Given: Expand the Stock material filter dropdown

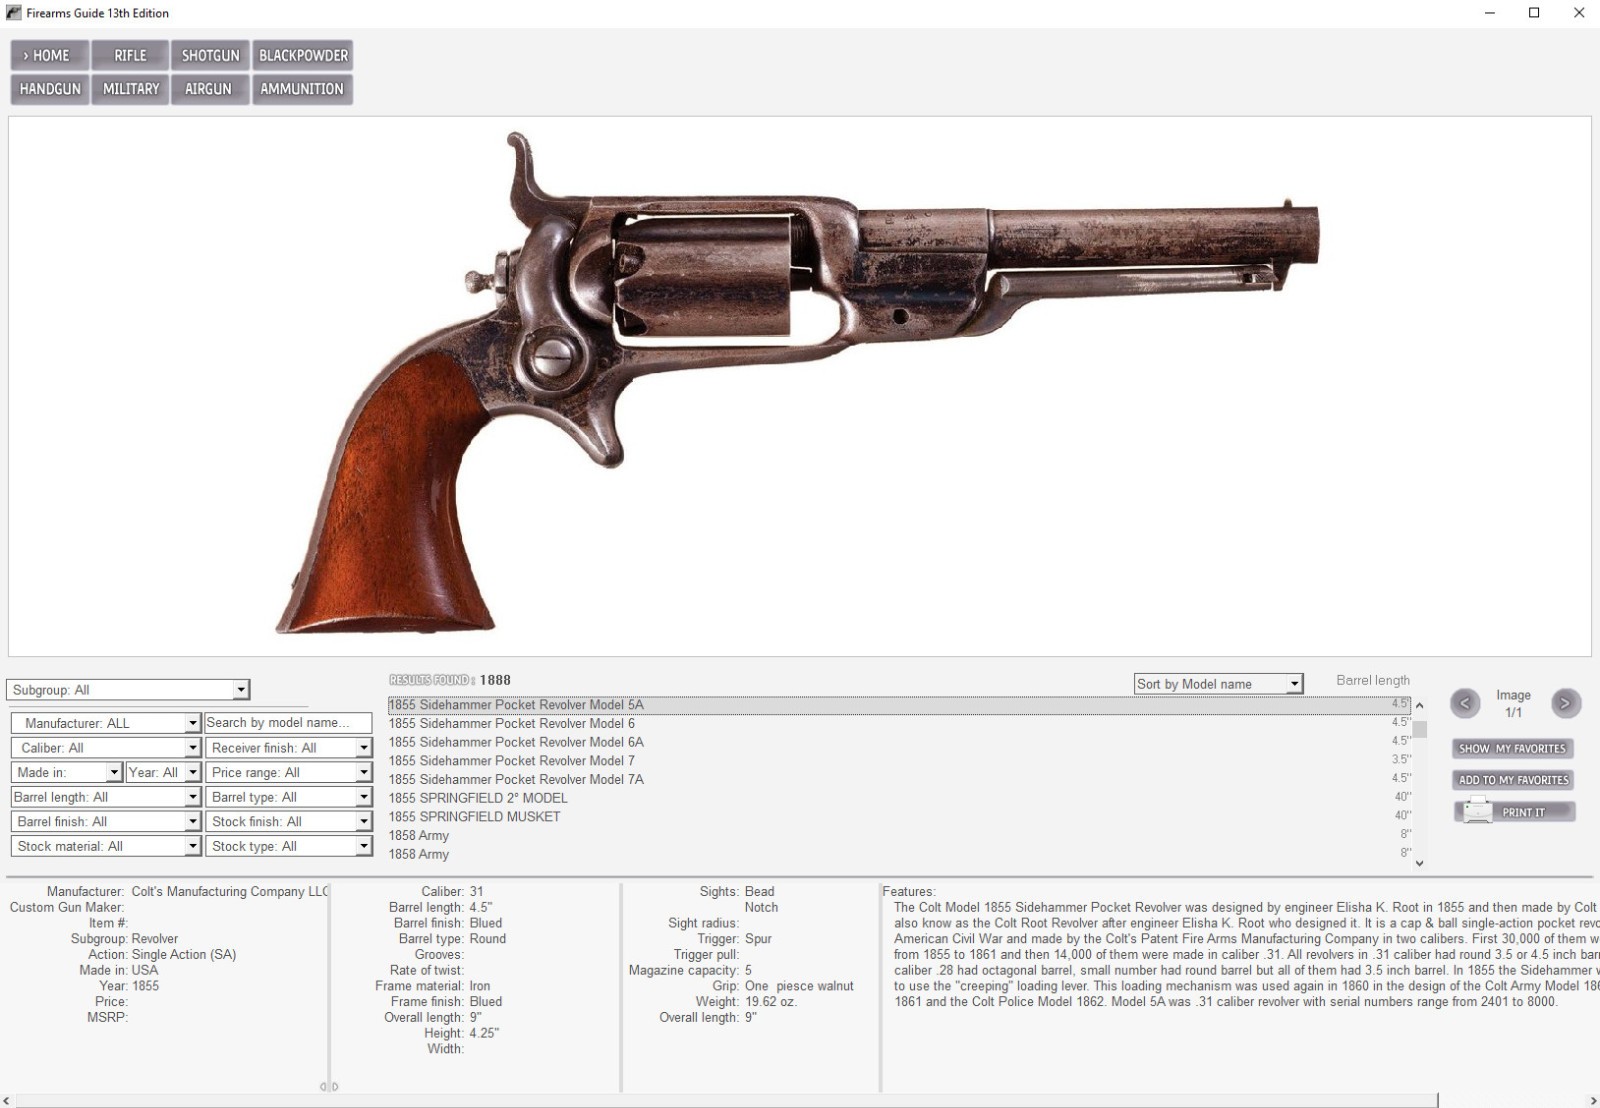Looking at the screenshot, I should pos(193,846).
